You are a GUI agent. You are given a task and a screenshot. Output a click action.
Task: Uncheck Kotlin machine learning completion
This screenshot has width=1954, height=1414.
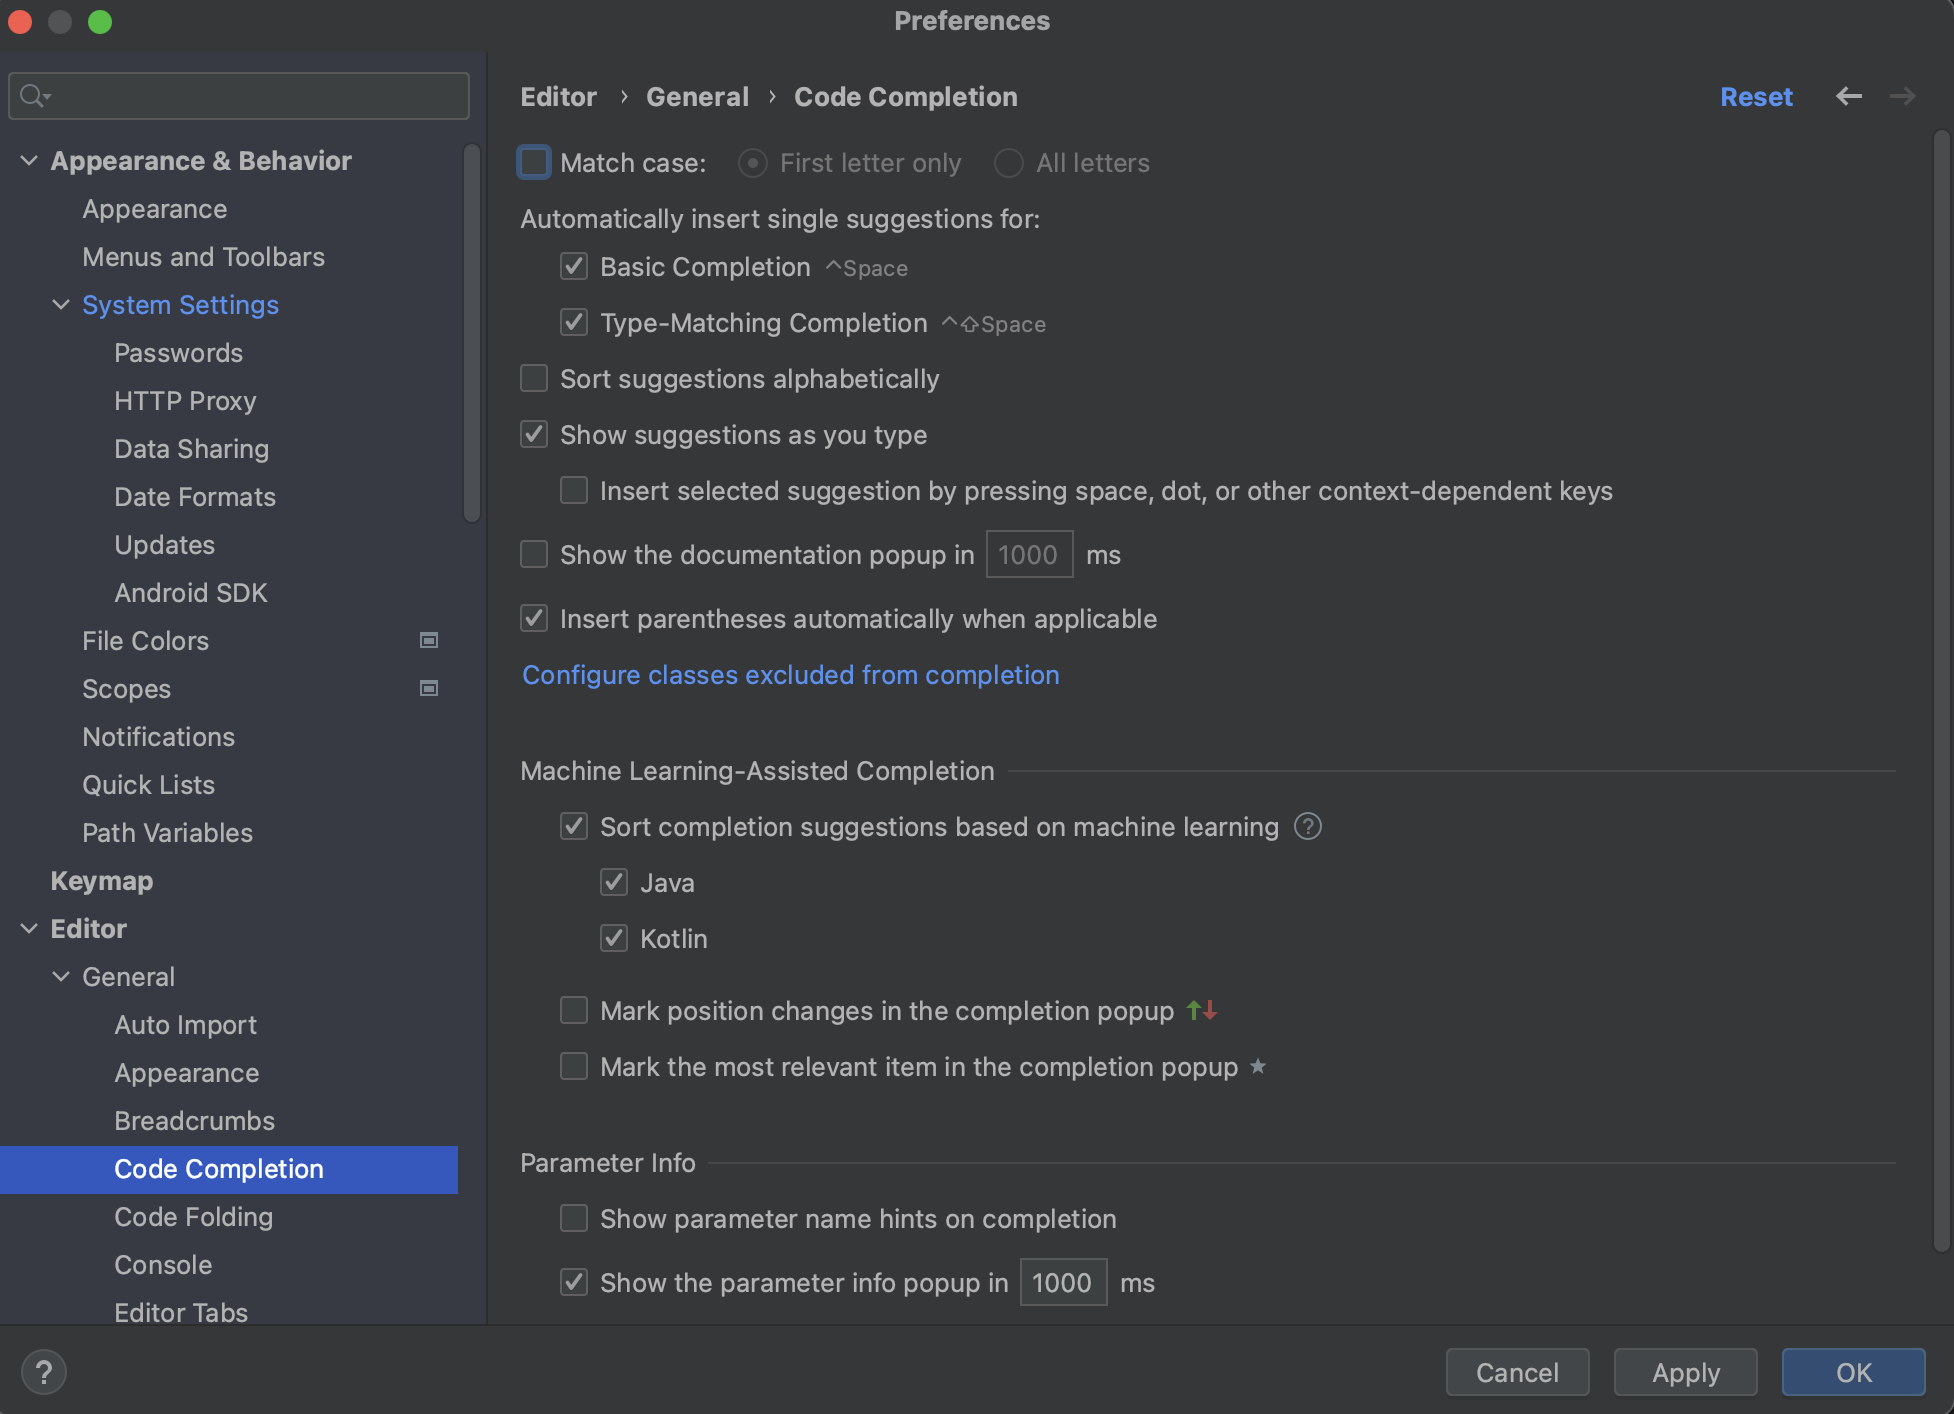(614, 938)
